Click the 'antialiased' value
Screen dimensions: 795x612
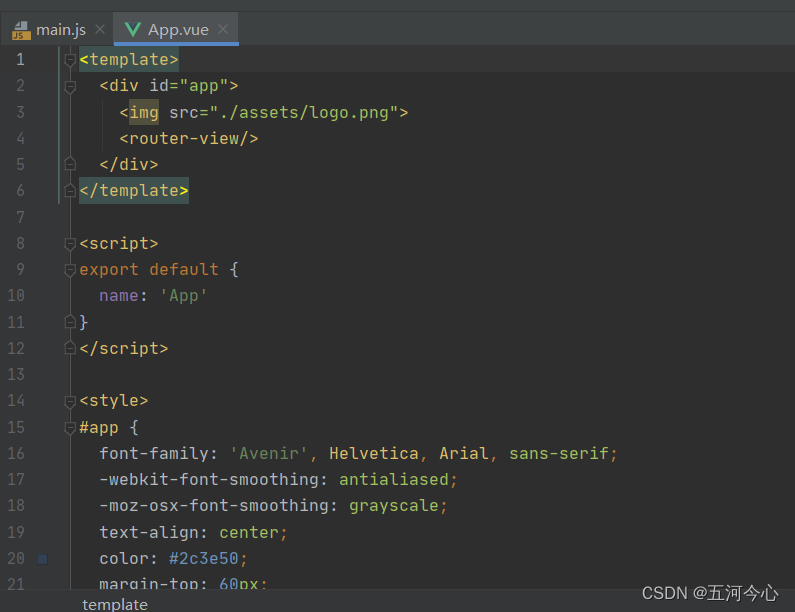pyautogui.click(x=393, y=479)
